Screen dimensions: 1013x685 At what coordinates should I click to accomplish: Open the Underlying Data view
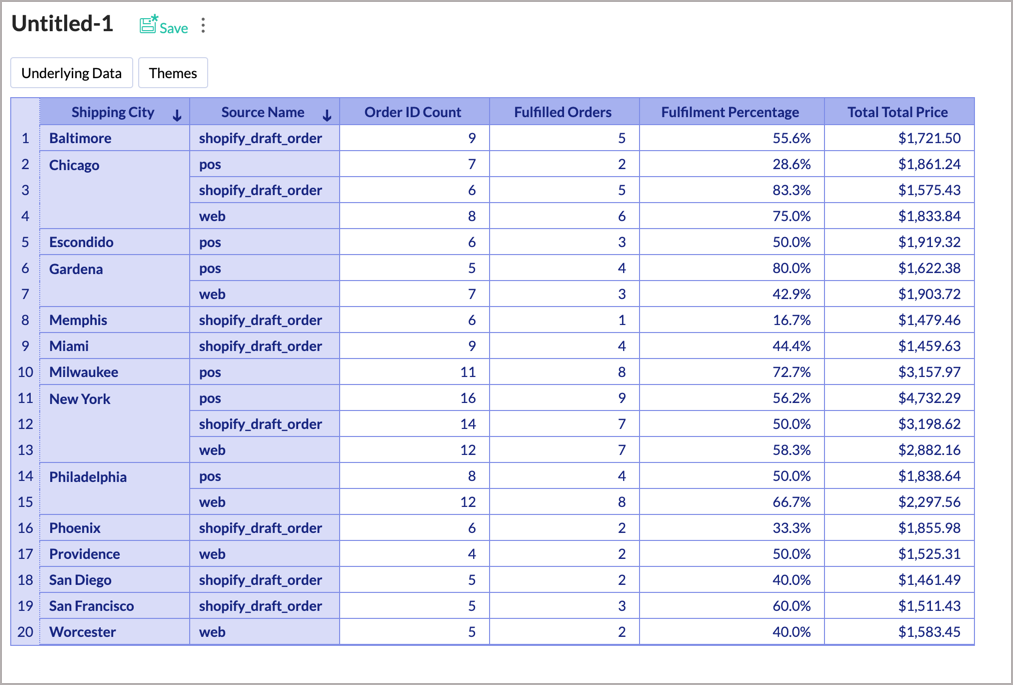click(71, 73)
